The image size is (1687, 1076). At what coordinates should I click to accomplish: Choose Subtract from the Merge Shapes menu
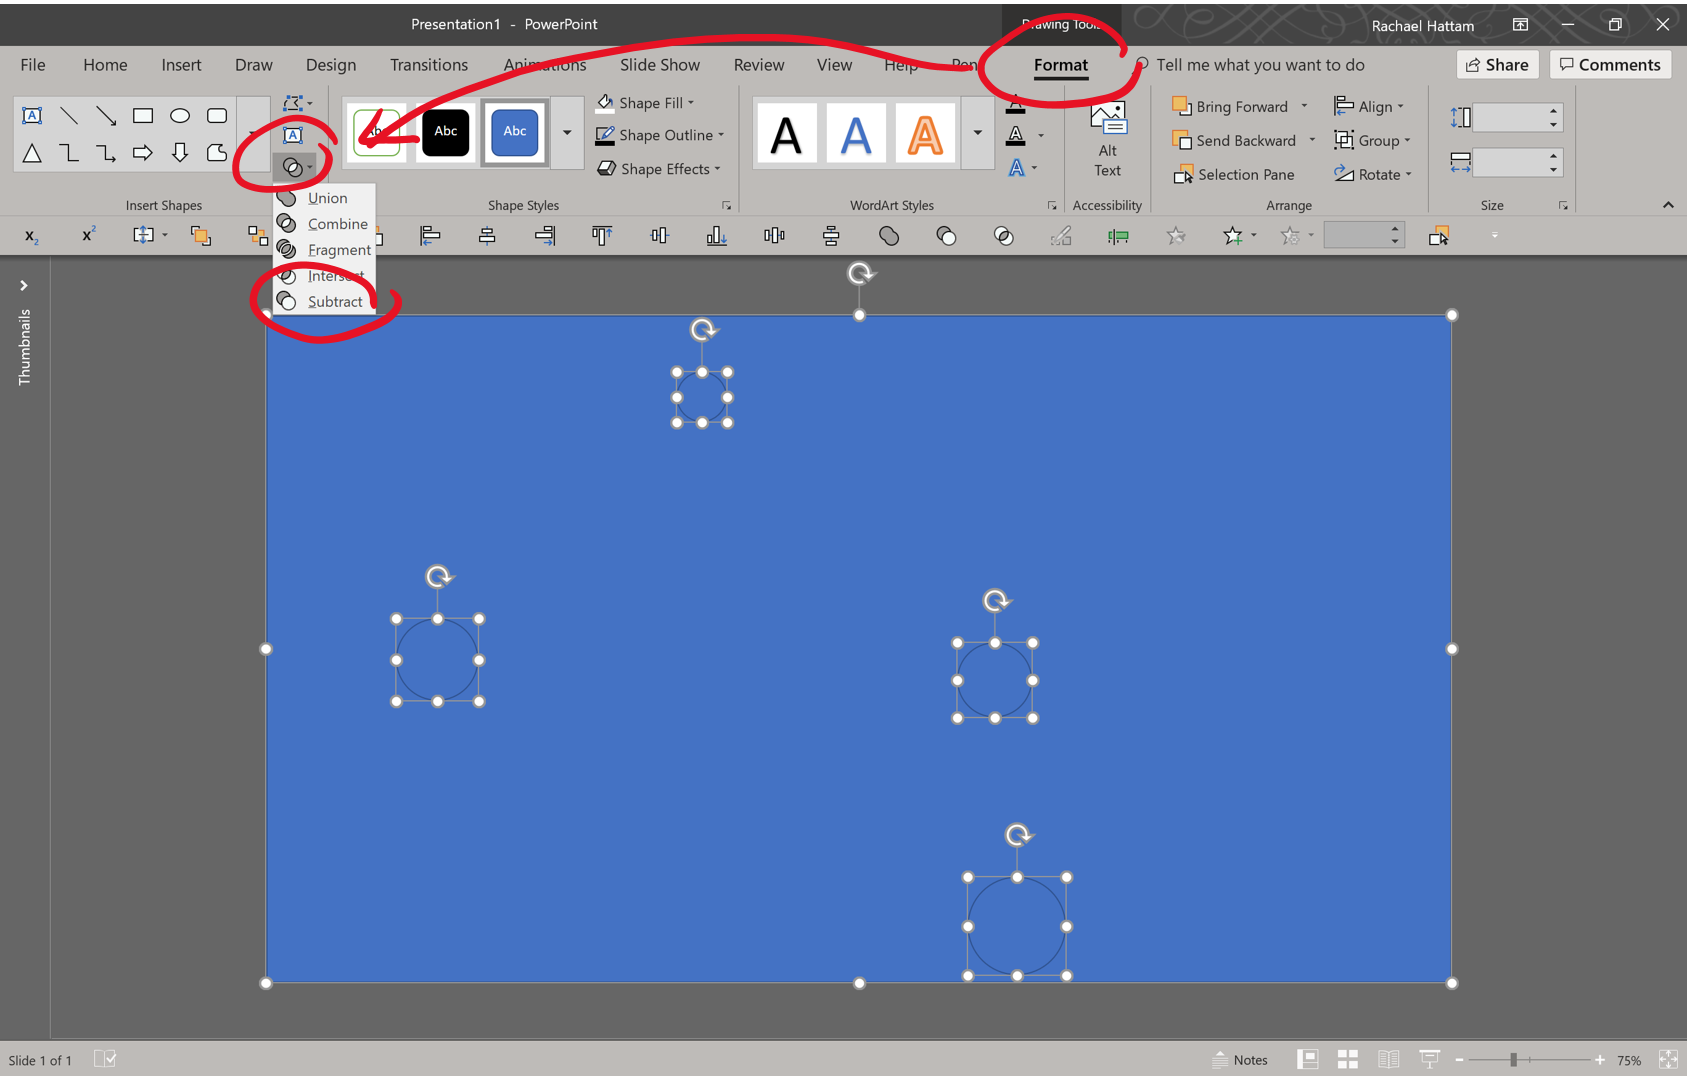click(335, 301)
